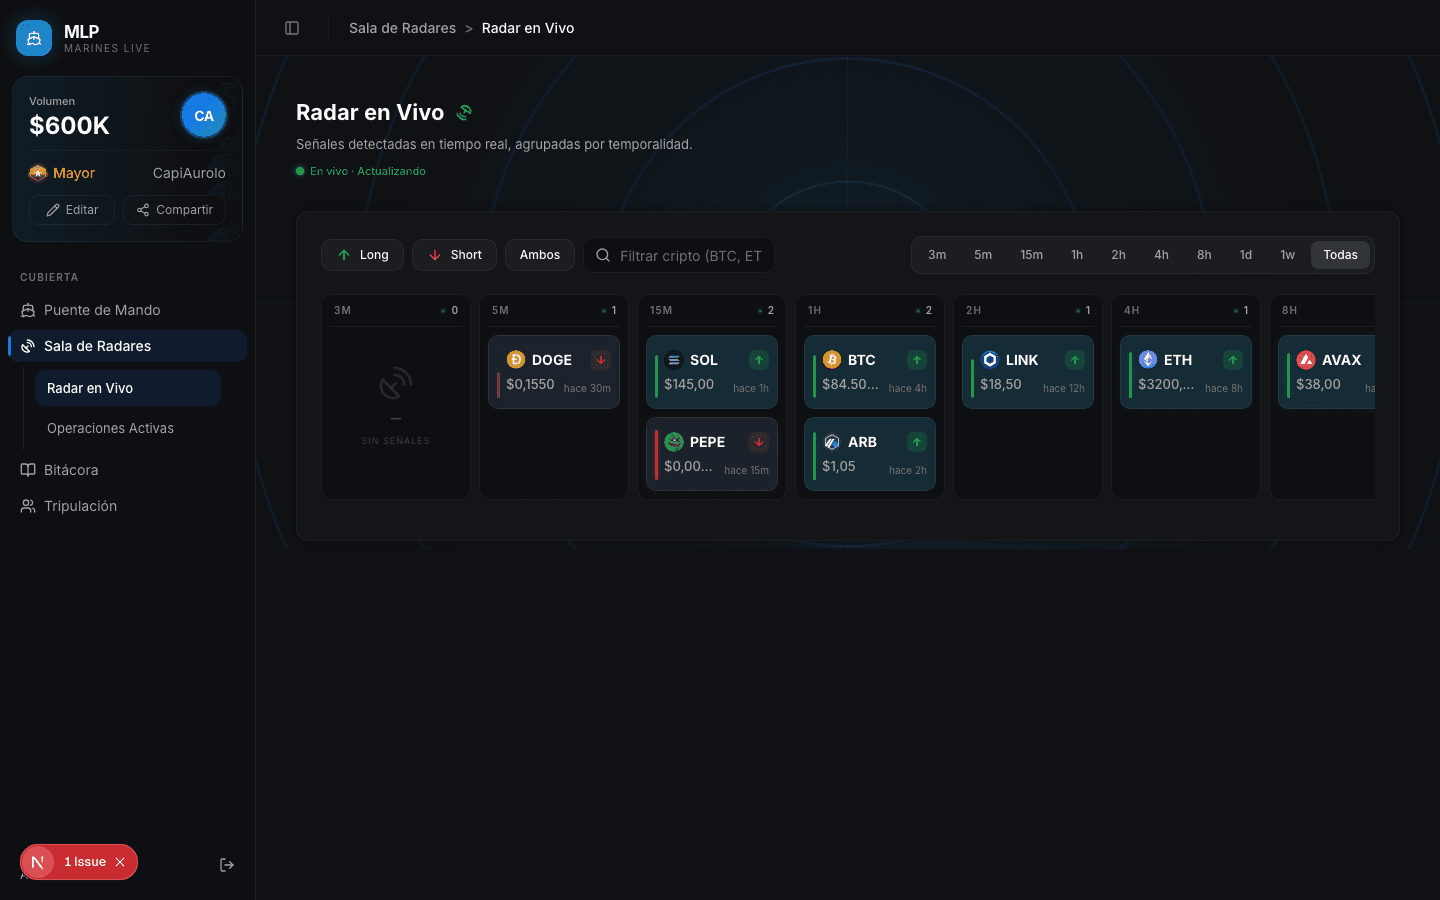Click the BTC long up-arrow indicator

coord(917,360)
